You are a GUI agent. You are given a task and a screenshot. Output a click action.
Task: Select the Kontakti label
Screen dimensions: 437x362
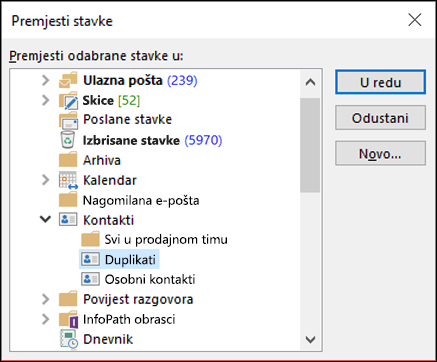tap(108, 220)
